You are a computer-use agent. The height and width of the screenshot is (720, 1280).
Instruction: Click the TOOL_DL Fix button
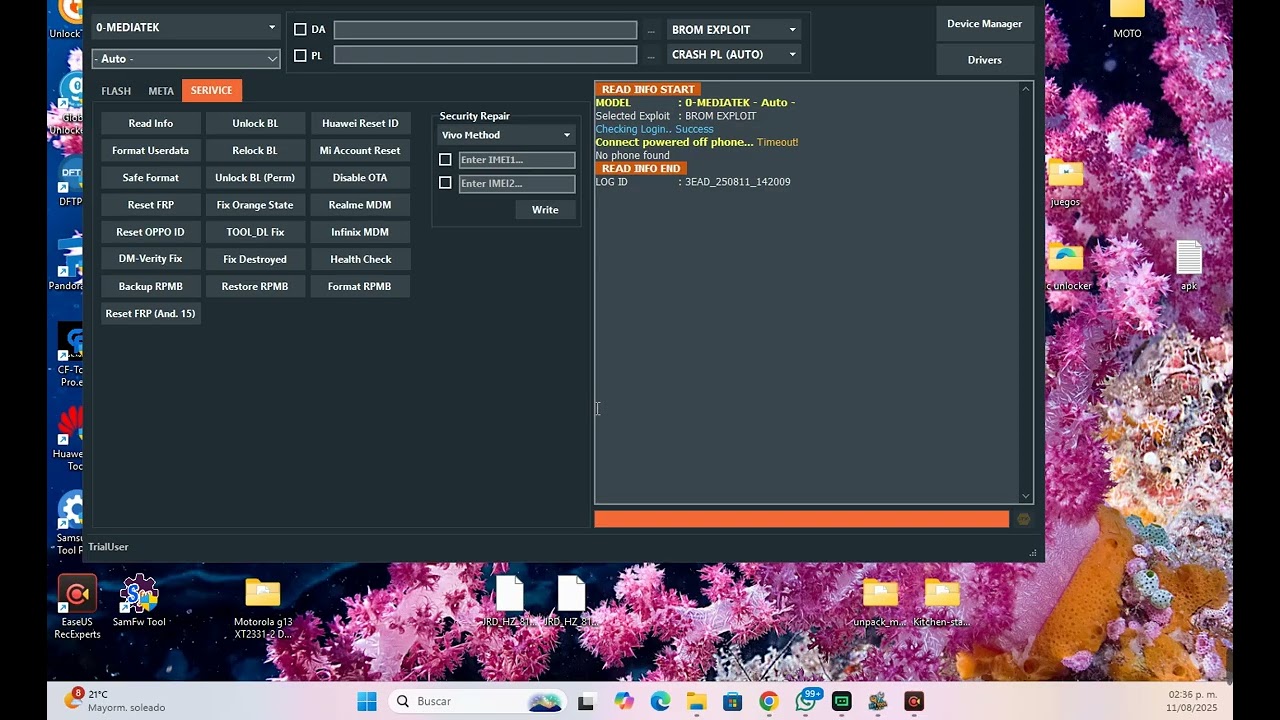(x=255, y=232)
